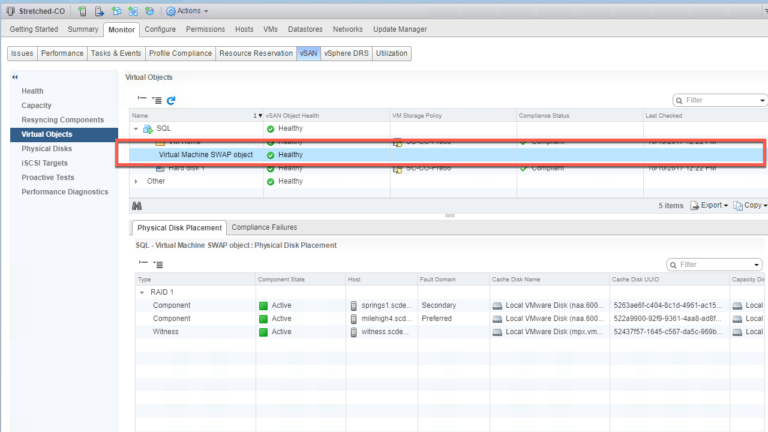This screenshot has height=432, width=768.
Task: Click the SQL virtual machine icon
Action: tap(148, 129)
